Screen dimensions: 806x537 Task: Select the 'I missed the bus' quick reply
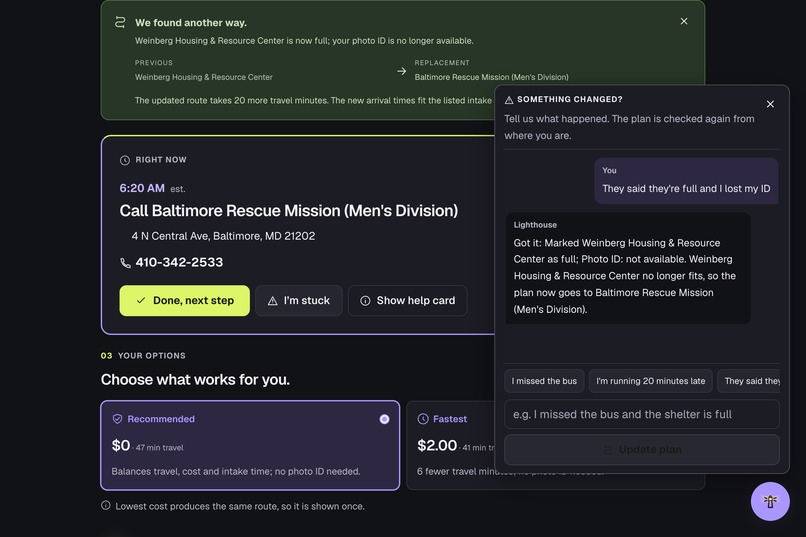click(x=544, y=381)
